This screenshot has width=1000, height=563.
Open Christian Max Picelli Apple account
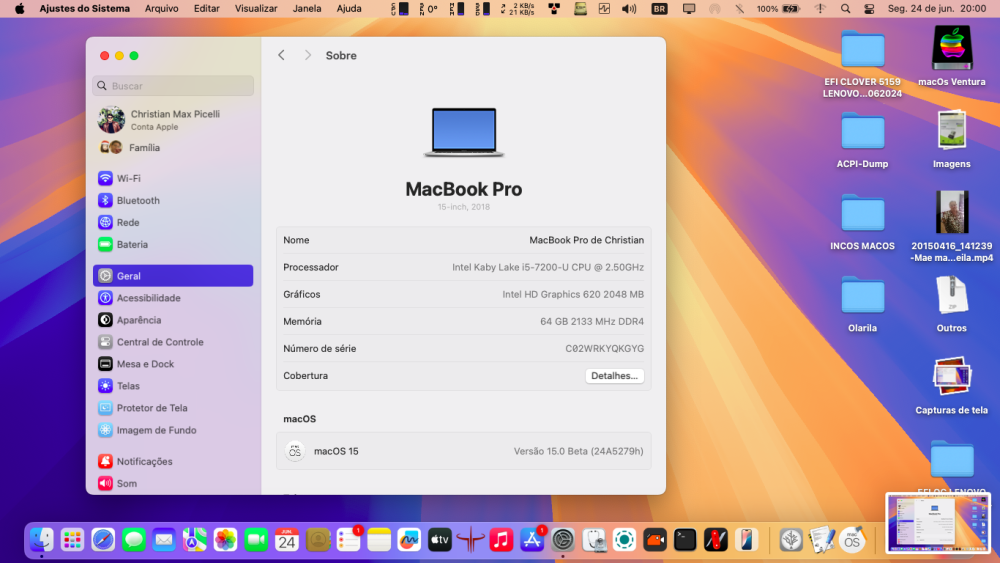pyautogui.click(x=173, y=119)
